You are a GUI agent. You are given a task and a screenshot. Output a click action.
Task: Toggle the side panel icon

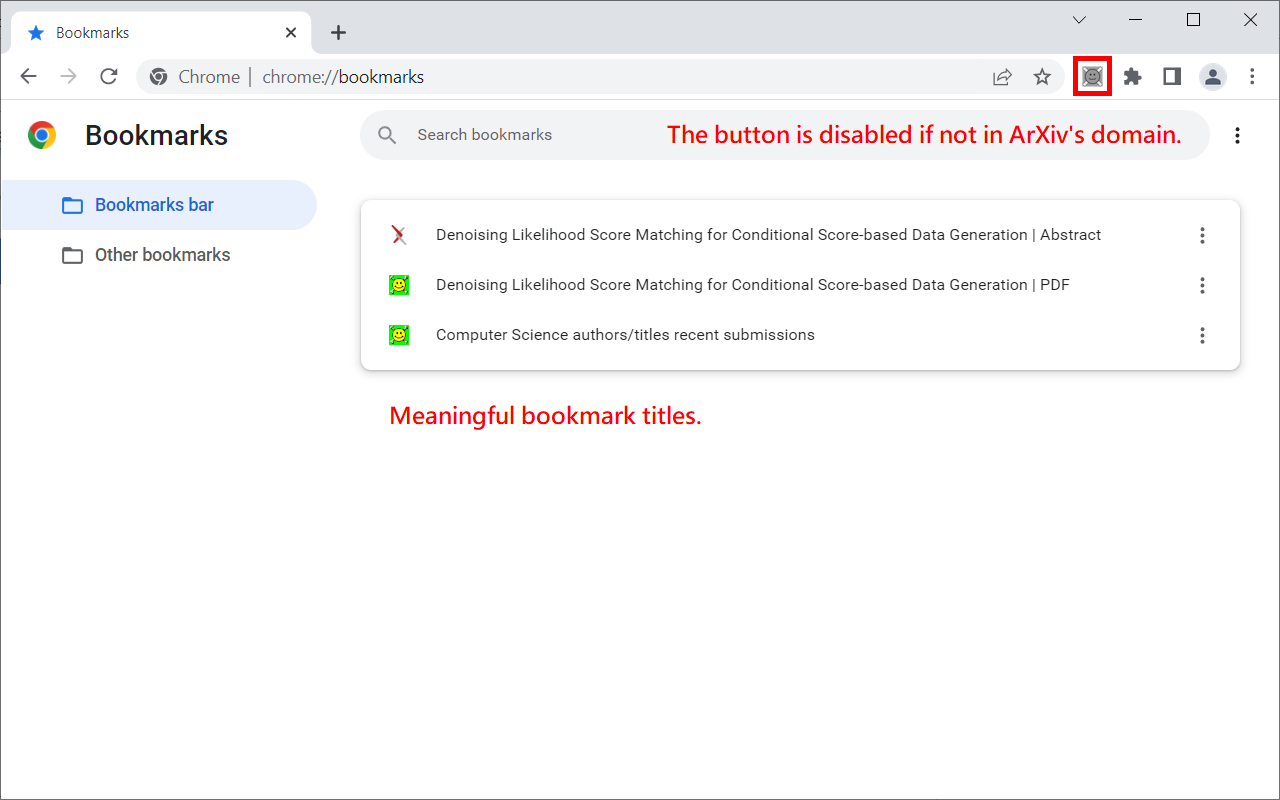pos(1172,77)
